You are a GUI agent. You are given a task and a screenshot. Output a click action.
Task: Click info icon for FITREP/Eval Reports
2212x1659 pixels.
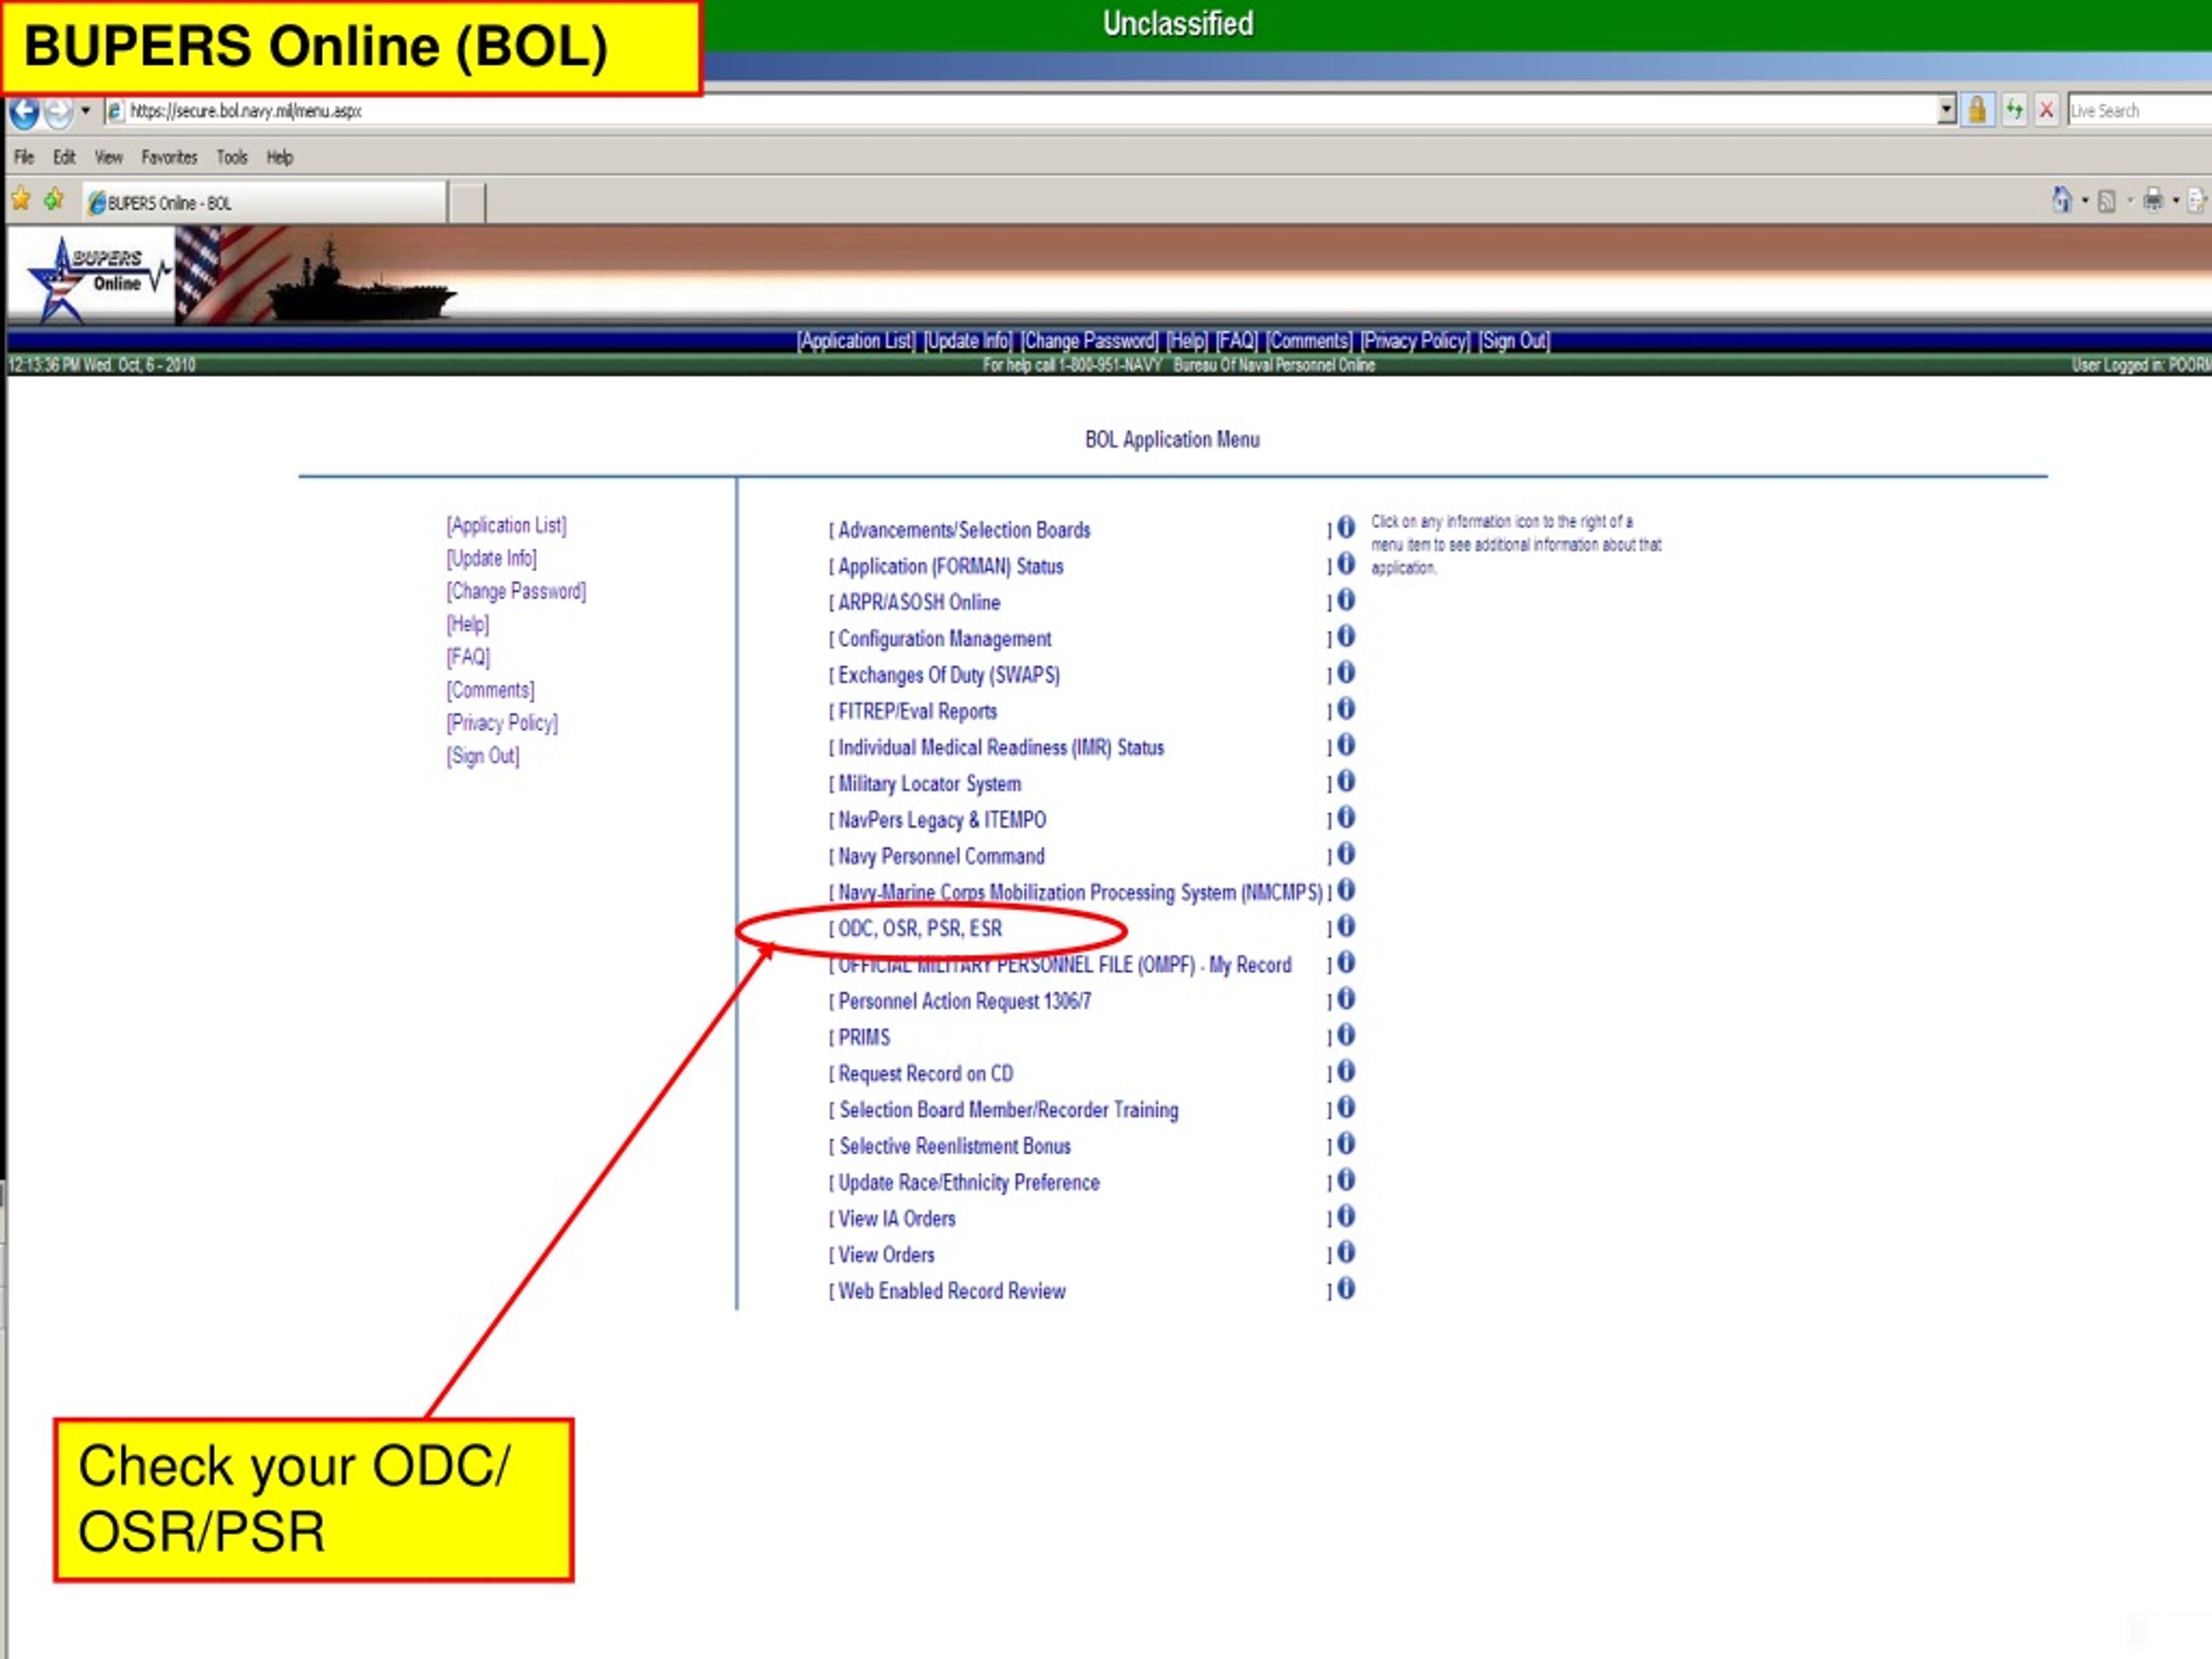pos(1346,708)
